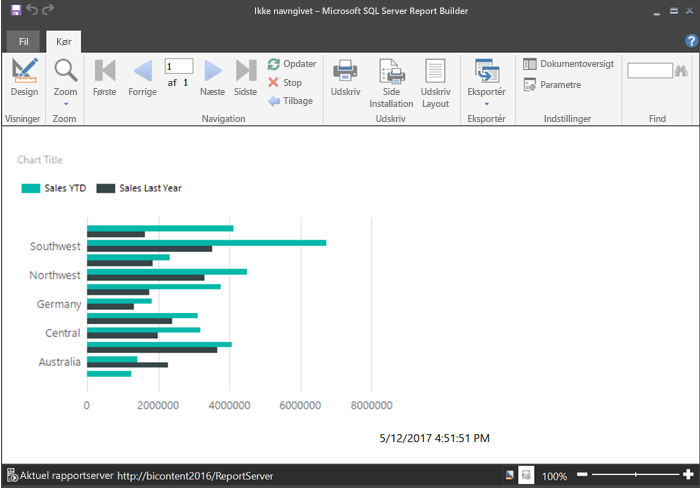This screenshot has width=700, height=488.
Task: Go to the Sidste (last) page
Action: click(x=245, y=77)
